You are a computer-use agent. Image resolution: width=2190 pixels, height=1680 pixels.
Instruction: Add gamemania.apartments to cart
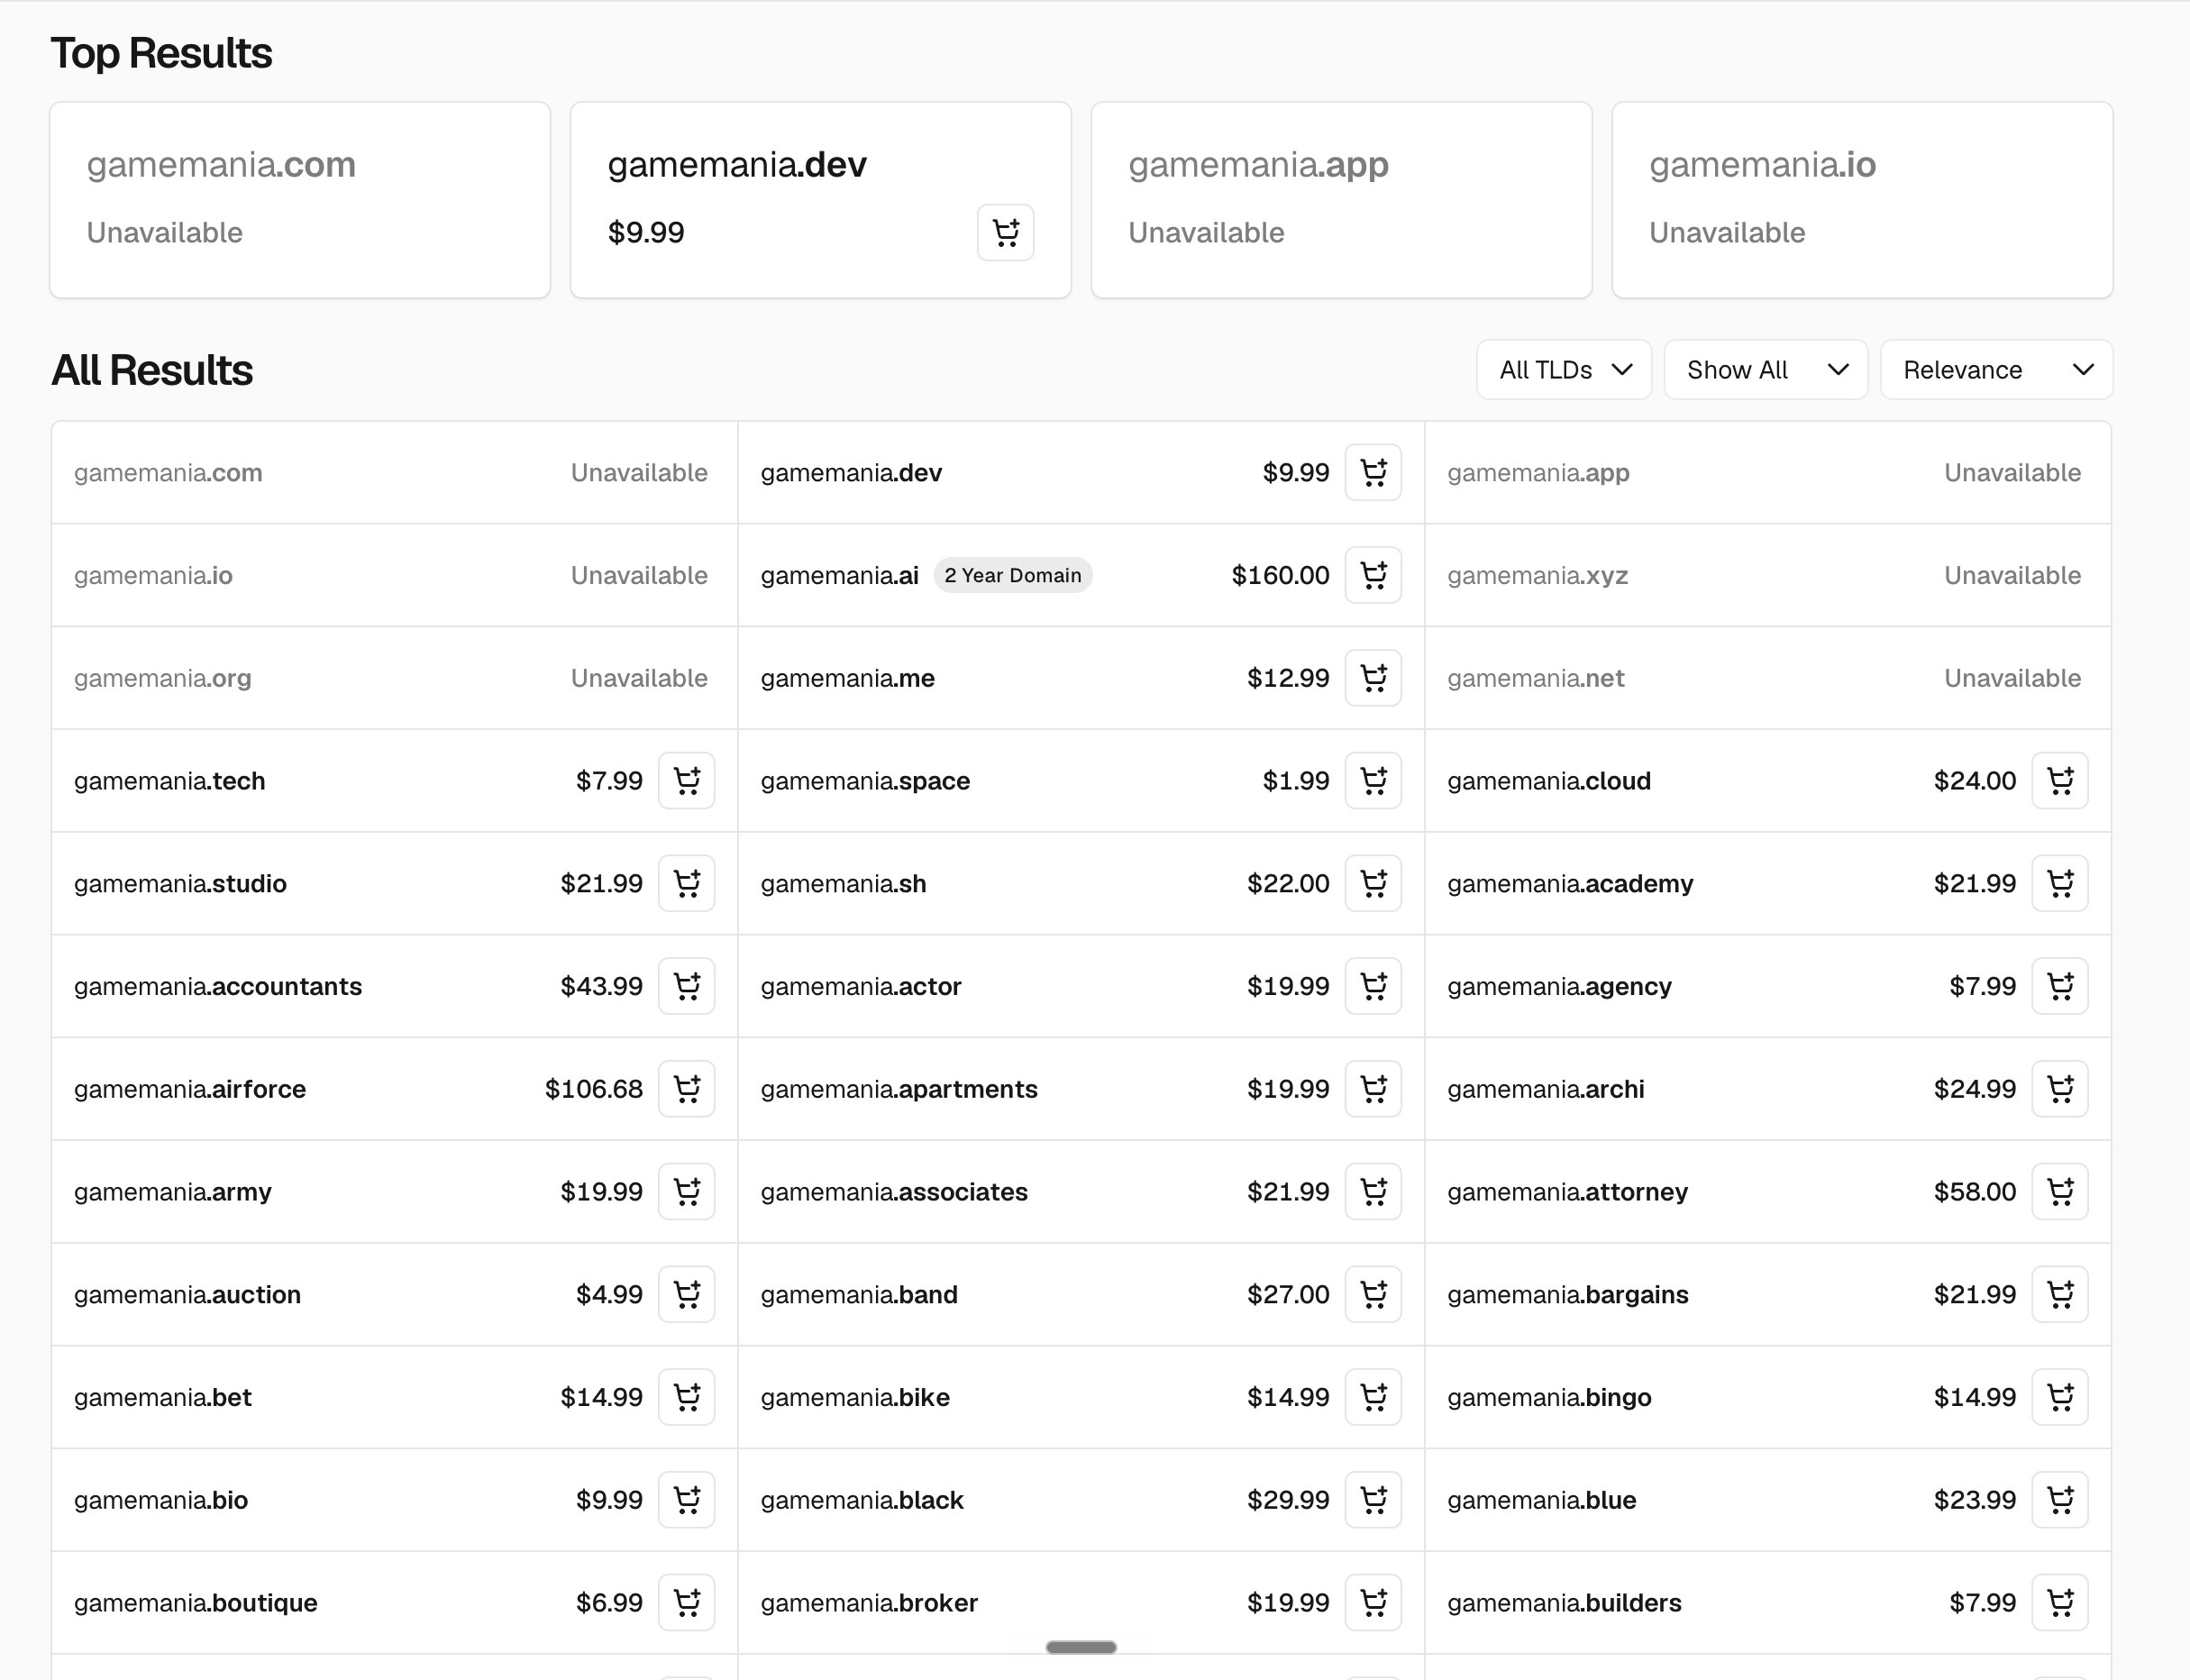click(1373, 1089)
